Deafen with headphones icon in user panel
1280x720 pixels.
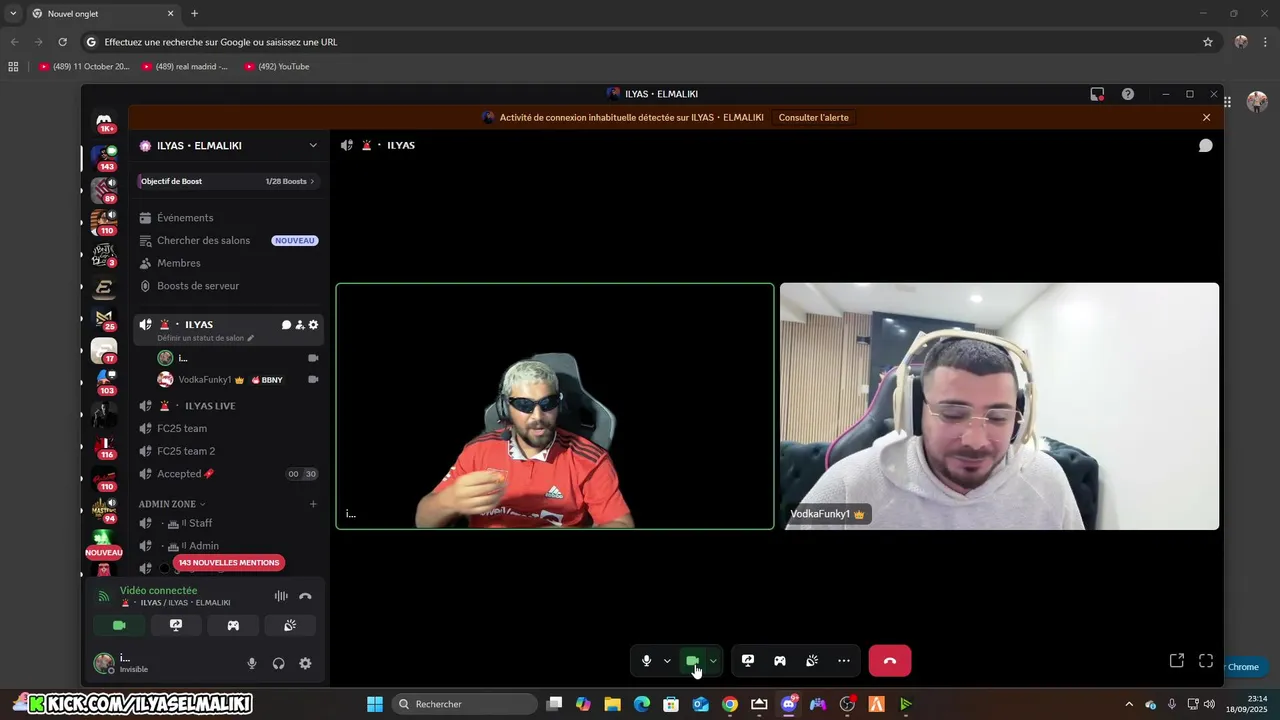click(x=279, y=663)
